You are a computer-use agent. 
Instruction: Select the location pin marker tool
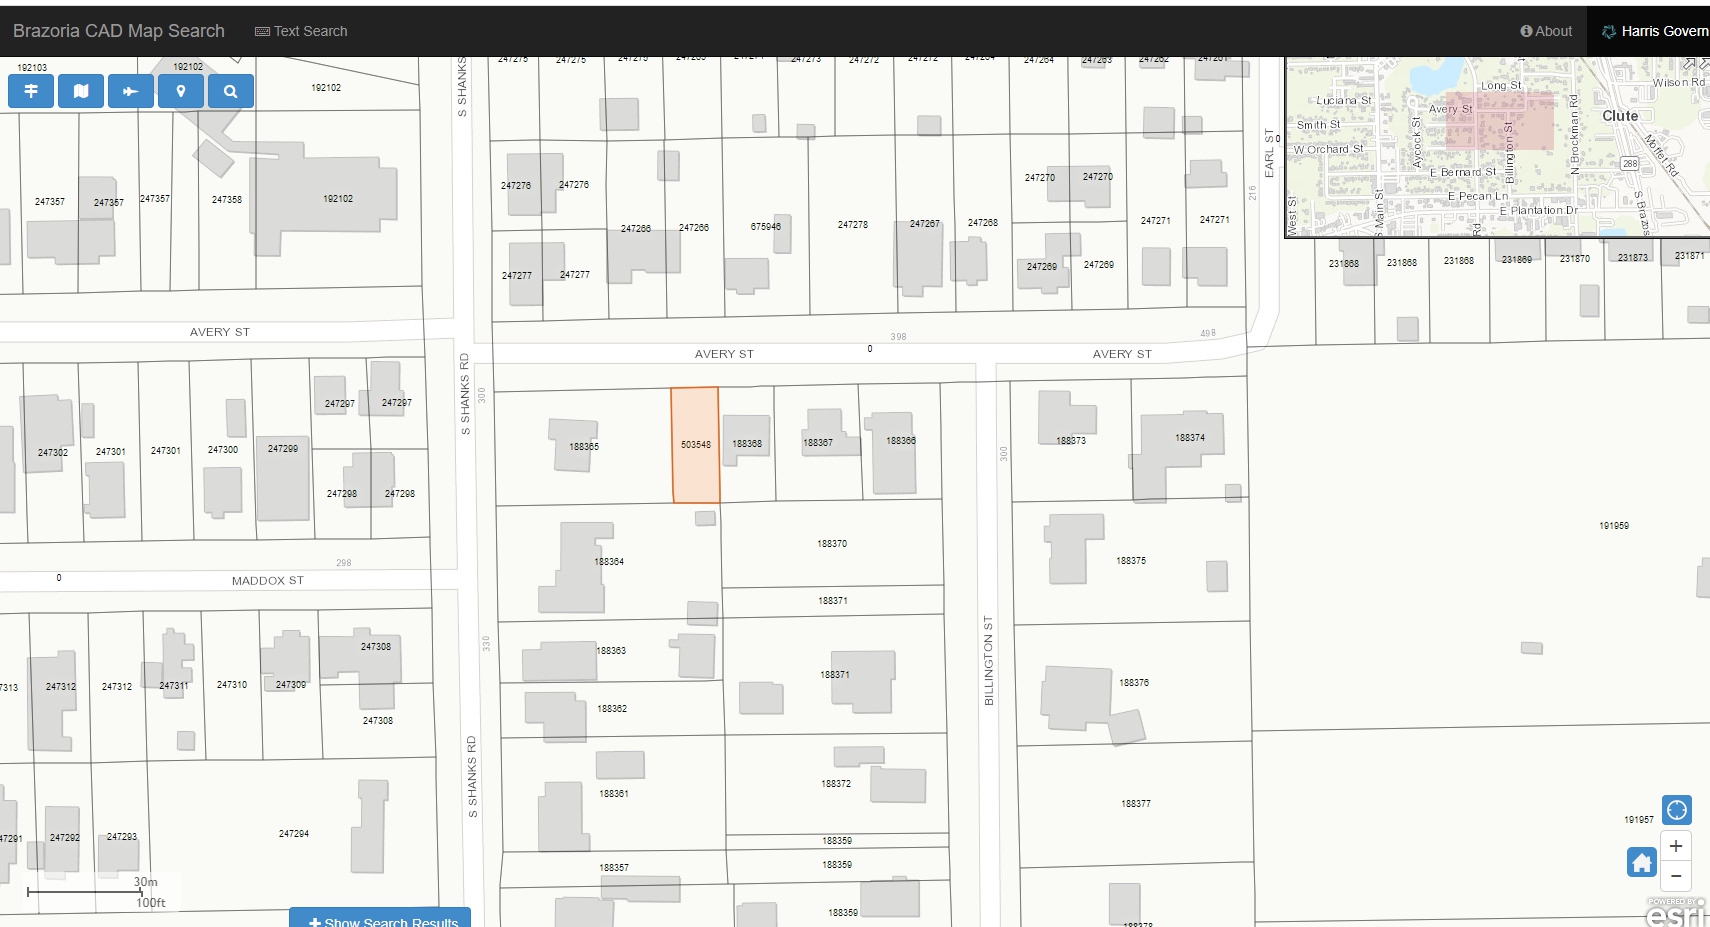point(181,91)
